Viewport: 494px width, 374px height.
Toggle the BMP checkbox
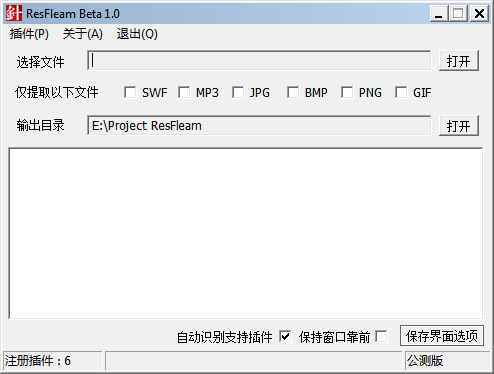[x=293, y=92]
